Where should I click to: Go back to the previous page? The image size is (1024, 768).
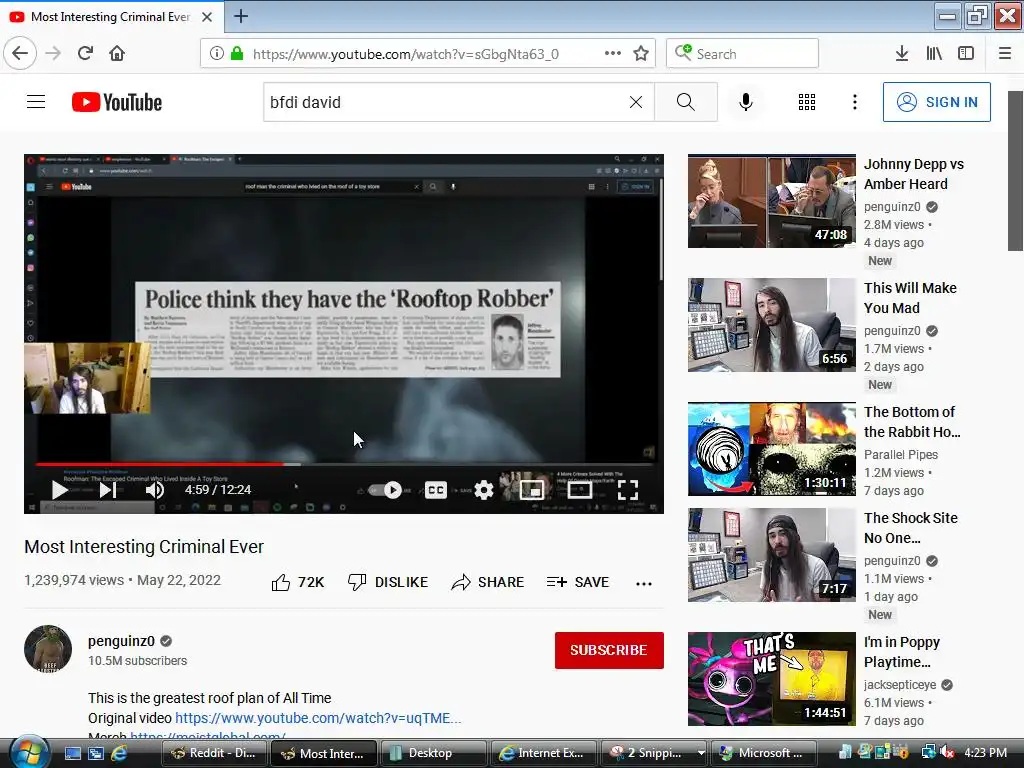pyautogui.click(x=20, y=53)
